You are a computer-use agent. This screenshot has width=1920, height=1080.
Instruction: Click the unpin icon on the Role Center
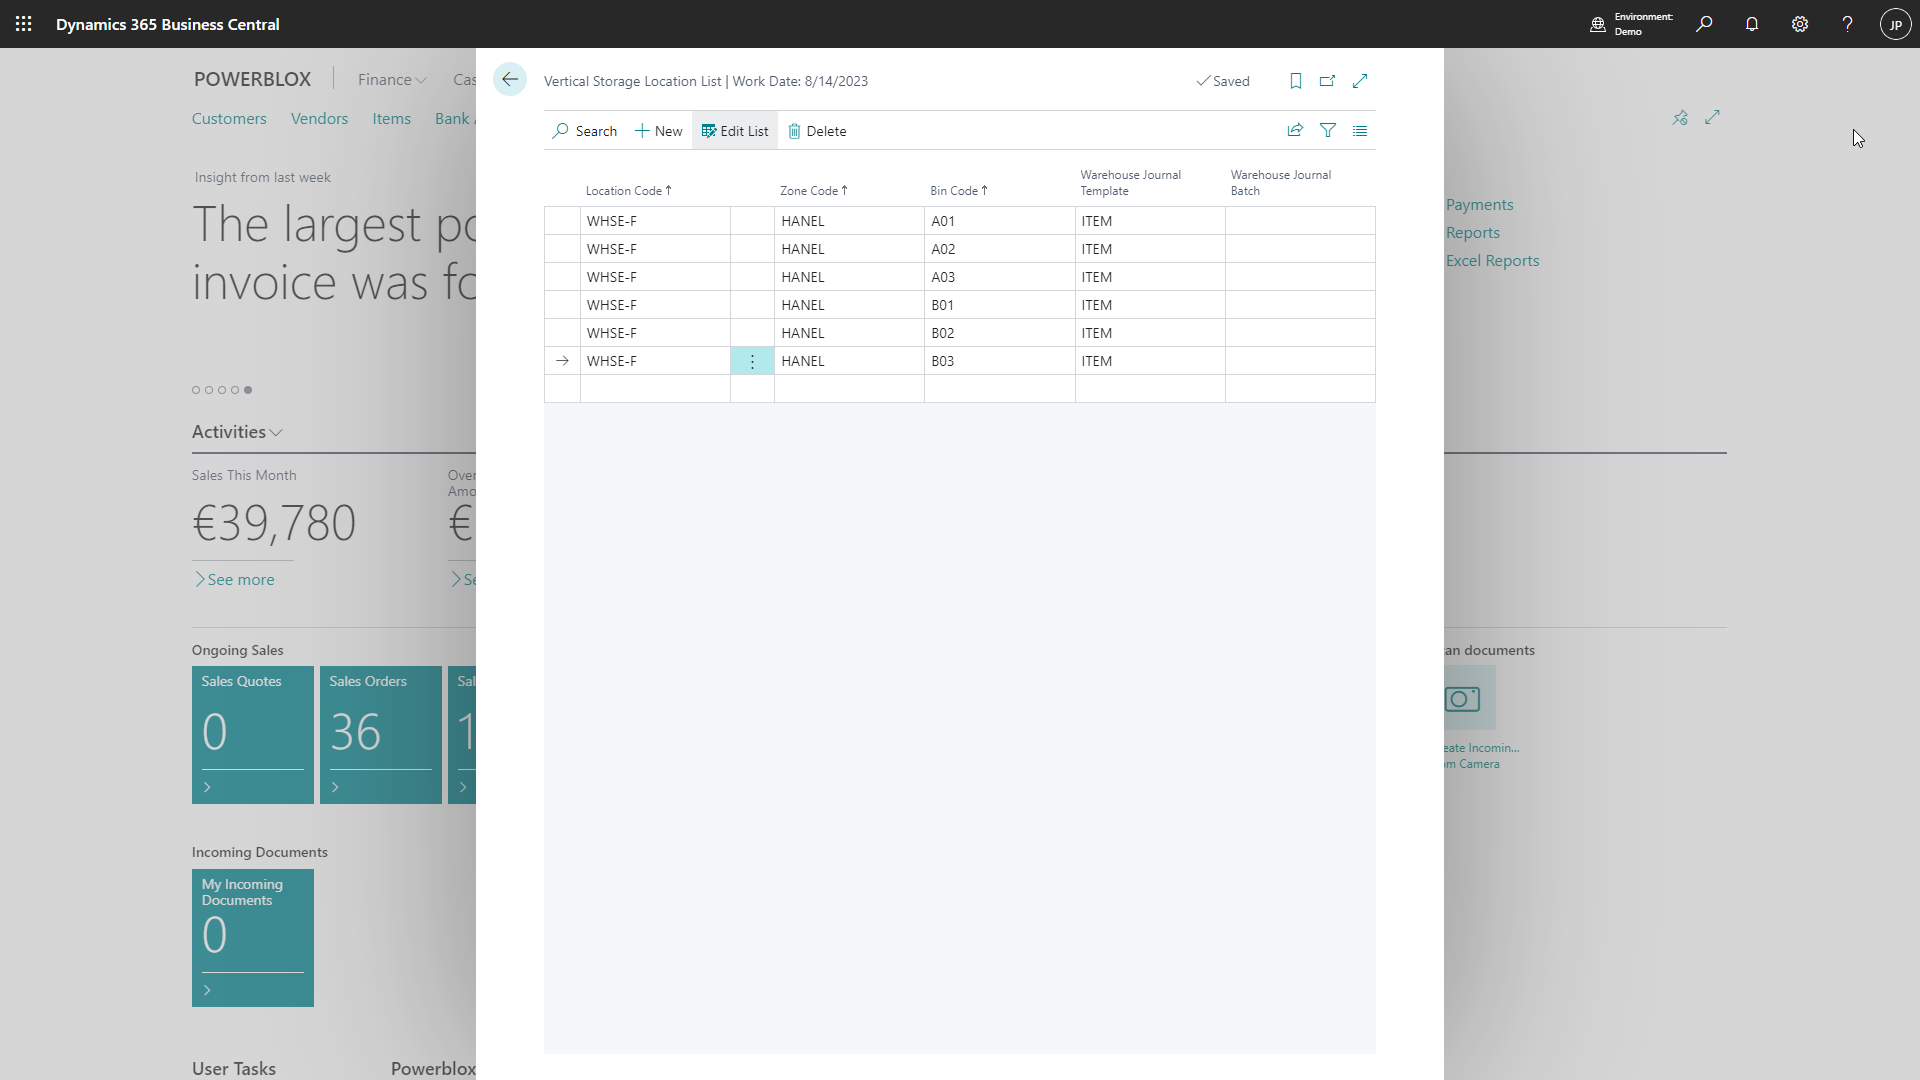click(1680, 118)
